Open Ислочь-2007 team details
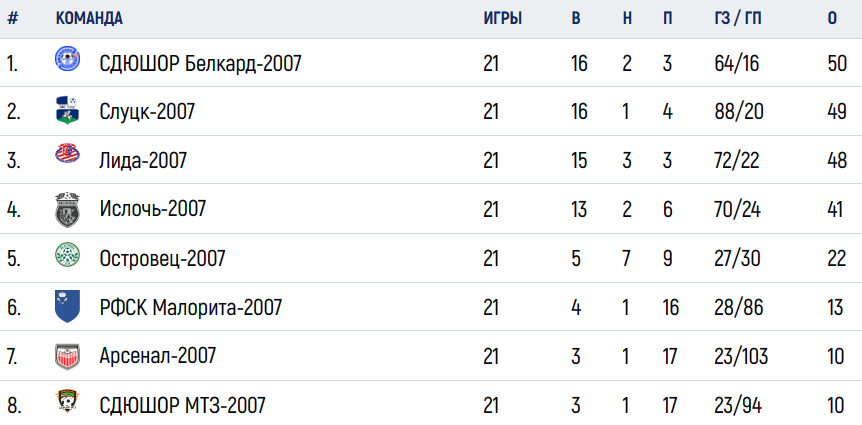The height and width of the screenshot is (425, 862). pos(153,209)
